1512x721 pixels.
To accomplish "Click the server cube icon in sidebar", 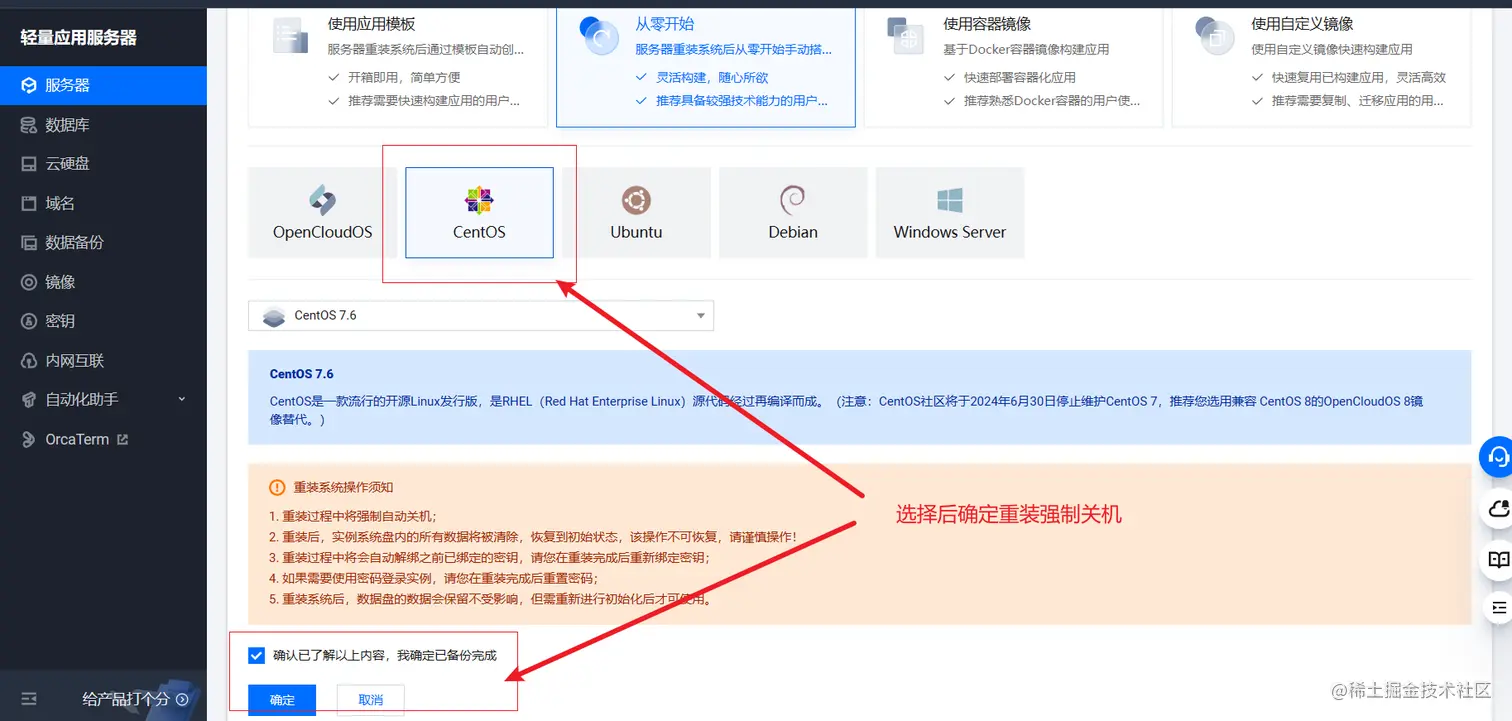I will point(29,85).
